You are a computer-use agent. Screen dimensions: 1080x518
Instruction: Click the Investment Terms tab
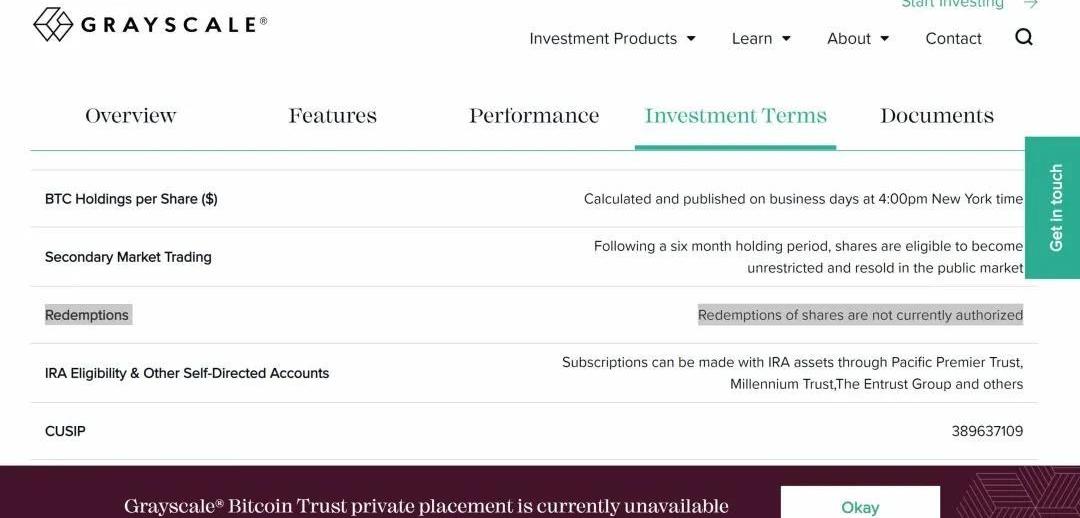(x=736, y=116)
